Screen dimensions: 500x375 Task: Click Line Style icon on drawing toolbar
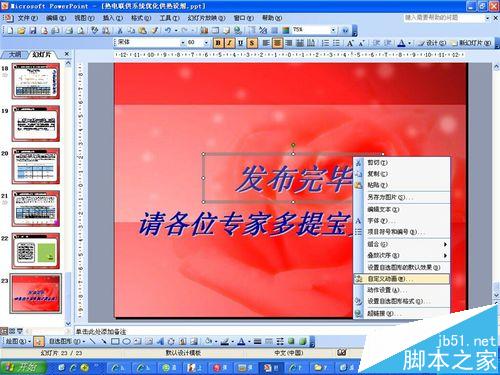click(x=257, y=341)
